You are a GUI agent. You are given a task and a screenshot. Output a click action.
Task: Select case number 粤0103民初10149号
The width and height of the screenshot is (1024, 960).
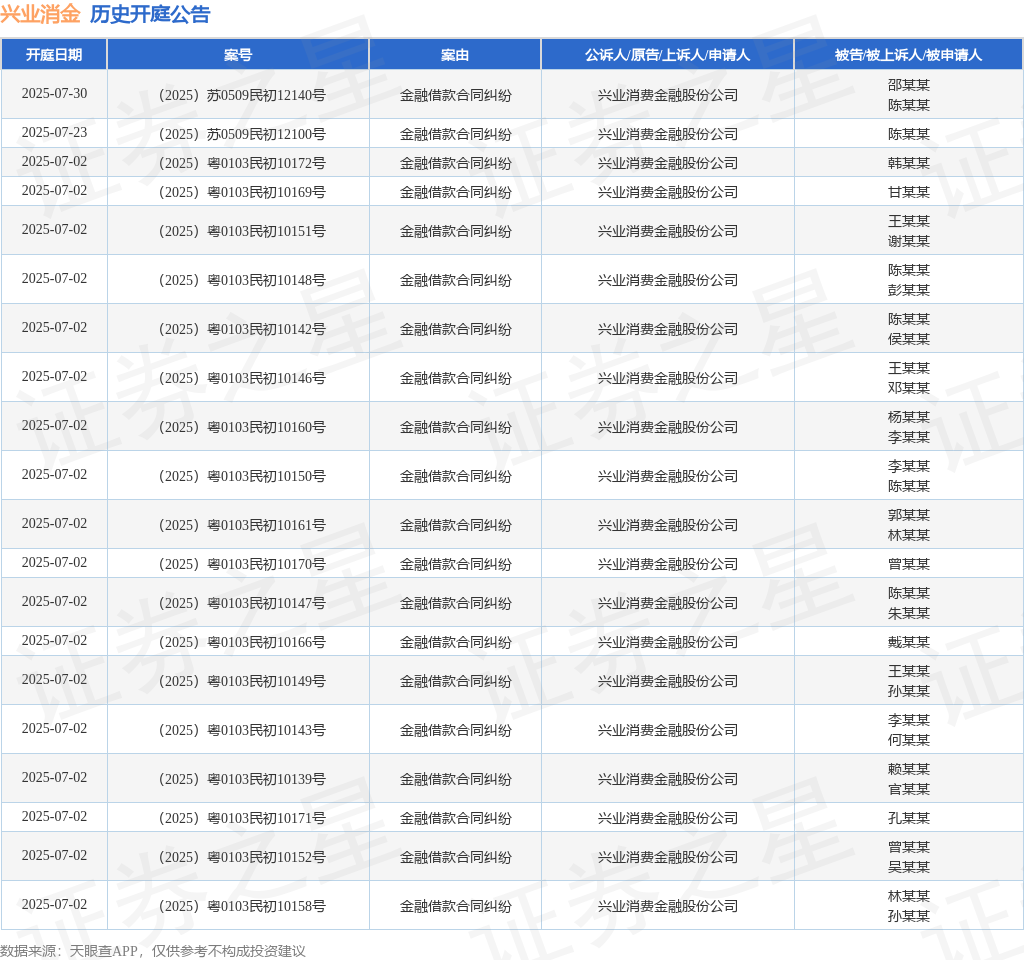242,681
